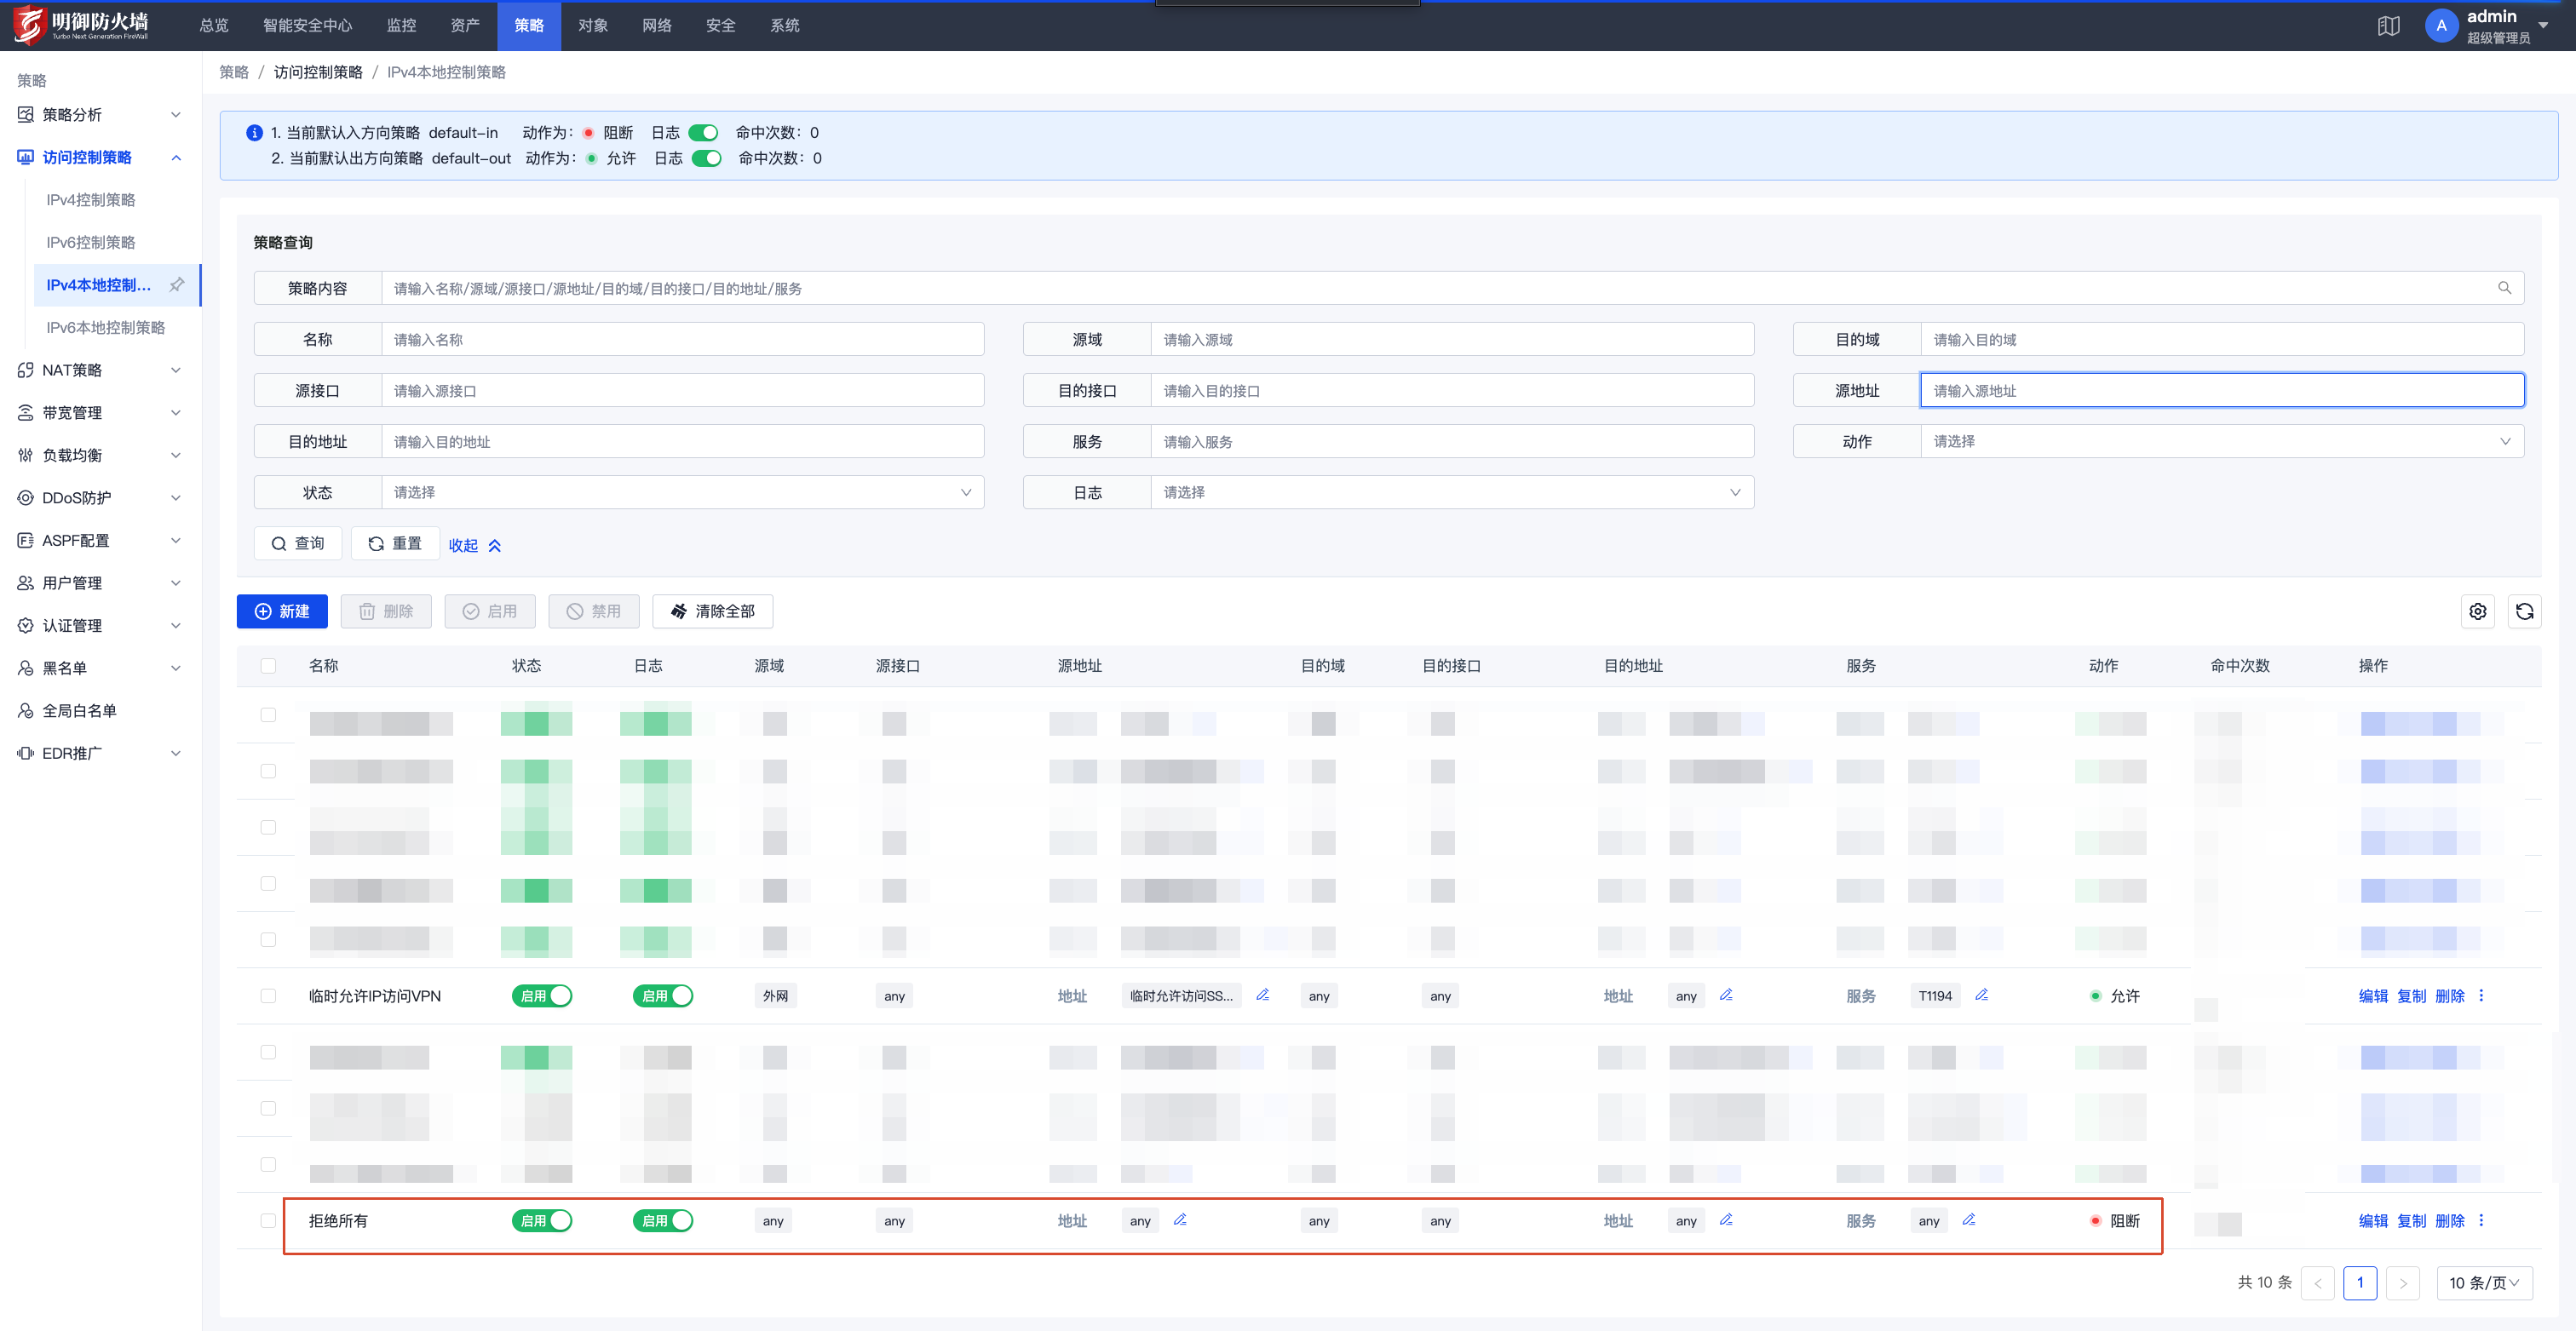Toggle default-in log switch

703,132
